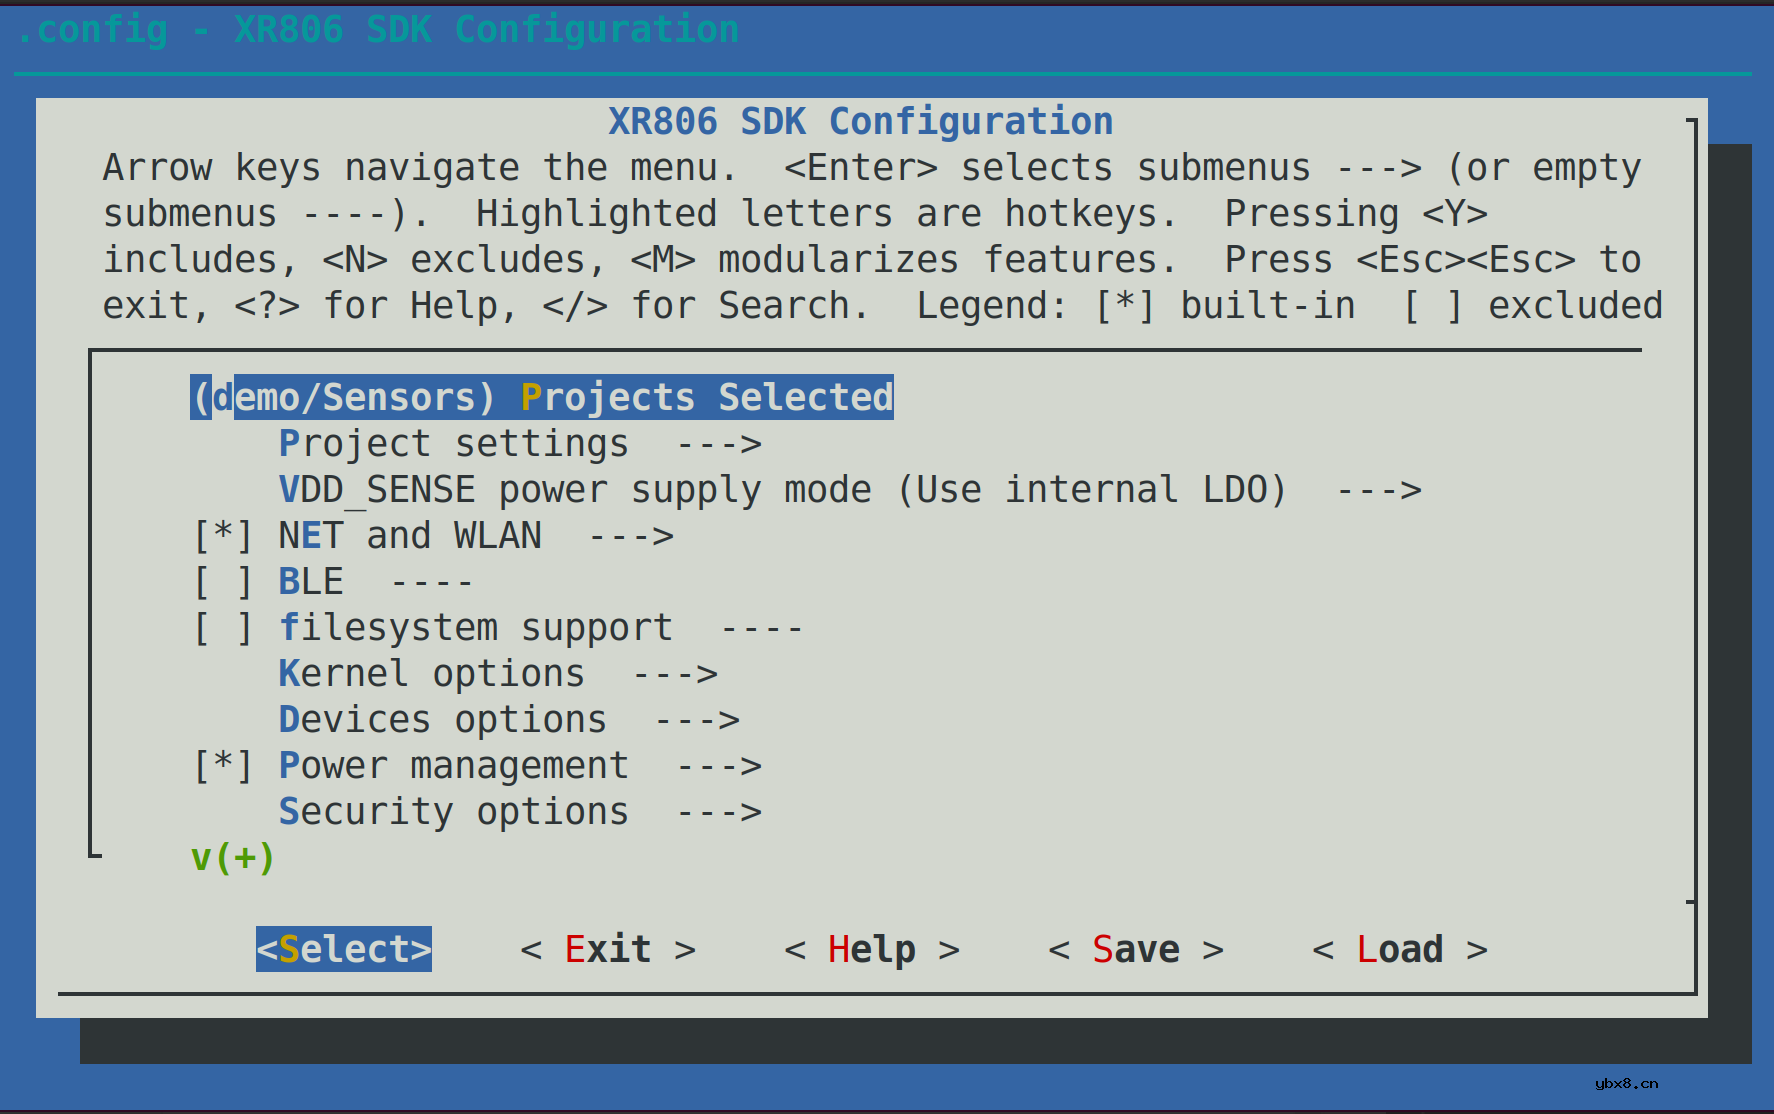Click the Power management label

pyautogui.click(x=453, y=765)
